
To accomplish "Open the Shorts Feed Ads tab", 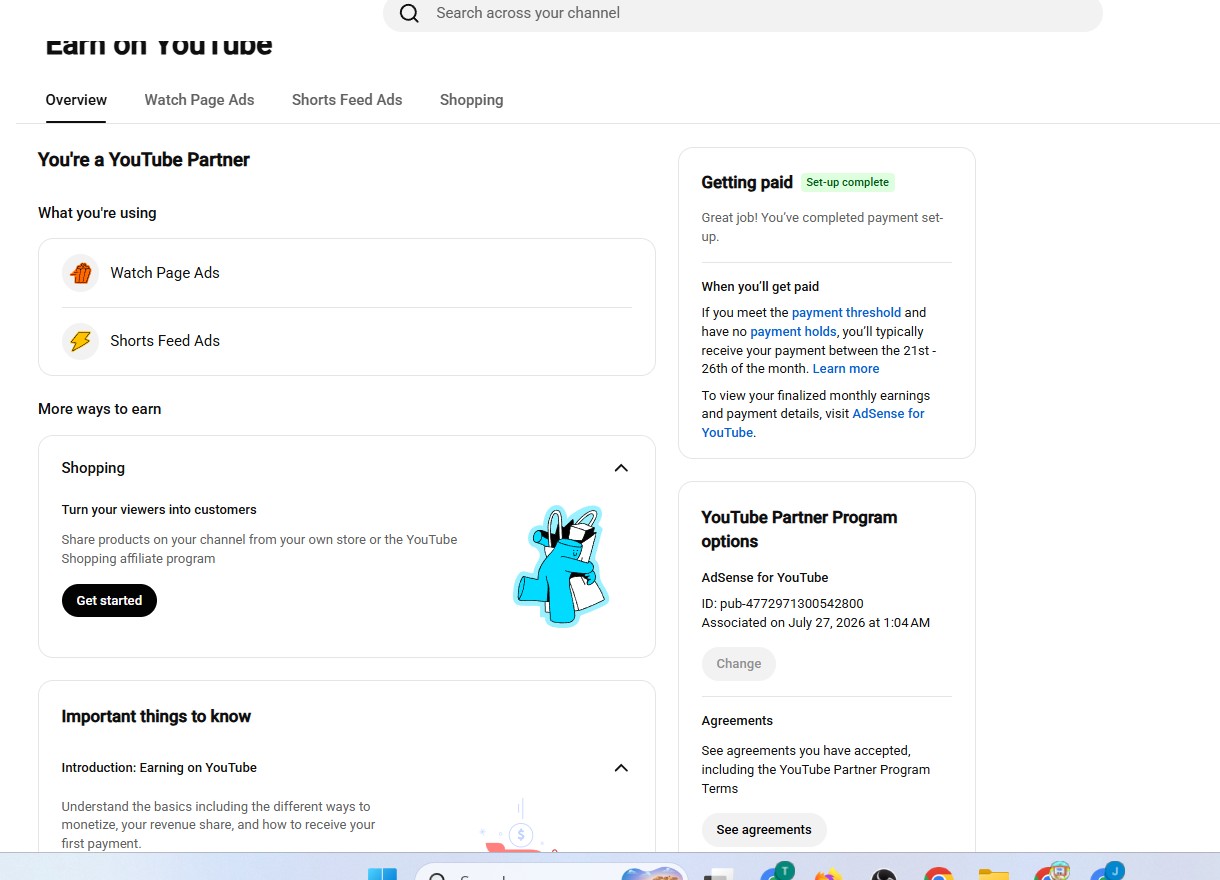I will (x=347, y=100).
